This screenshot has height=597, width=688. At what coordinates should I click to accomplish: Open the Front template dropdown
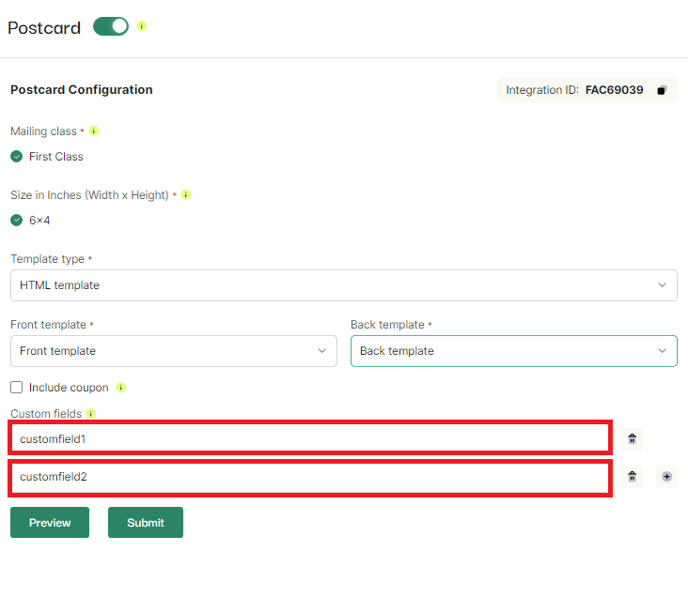(174, 351)
